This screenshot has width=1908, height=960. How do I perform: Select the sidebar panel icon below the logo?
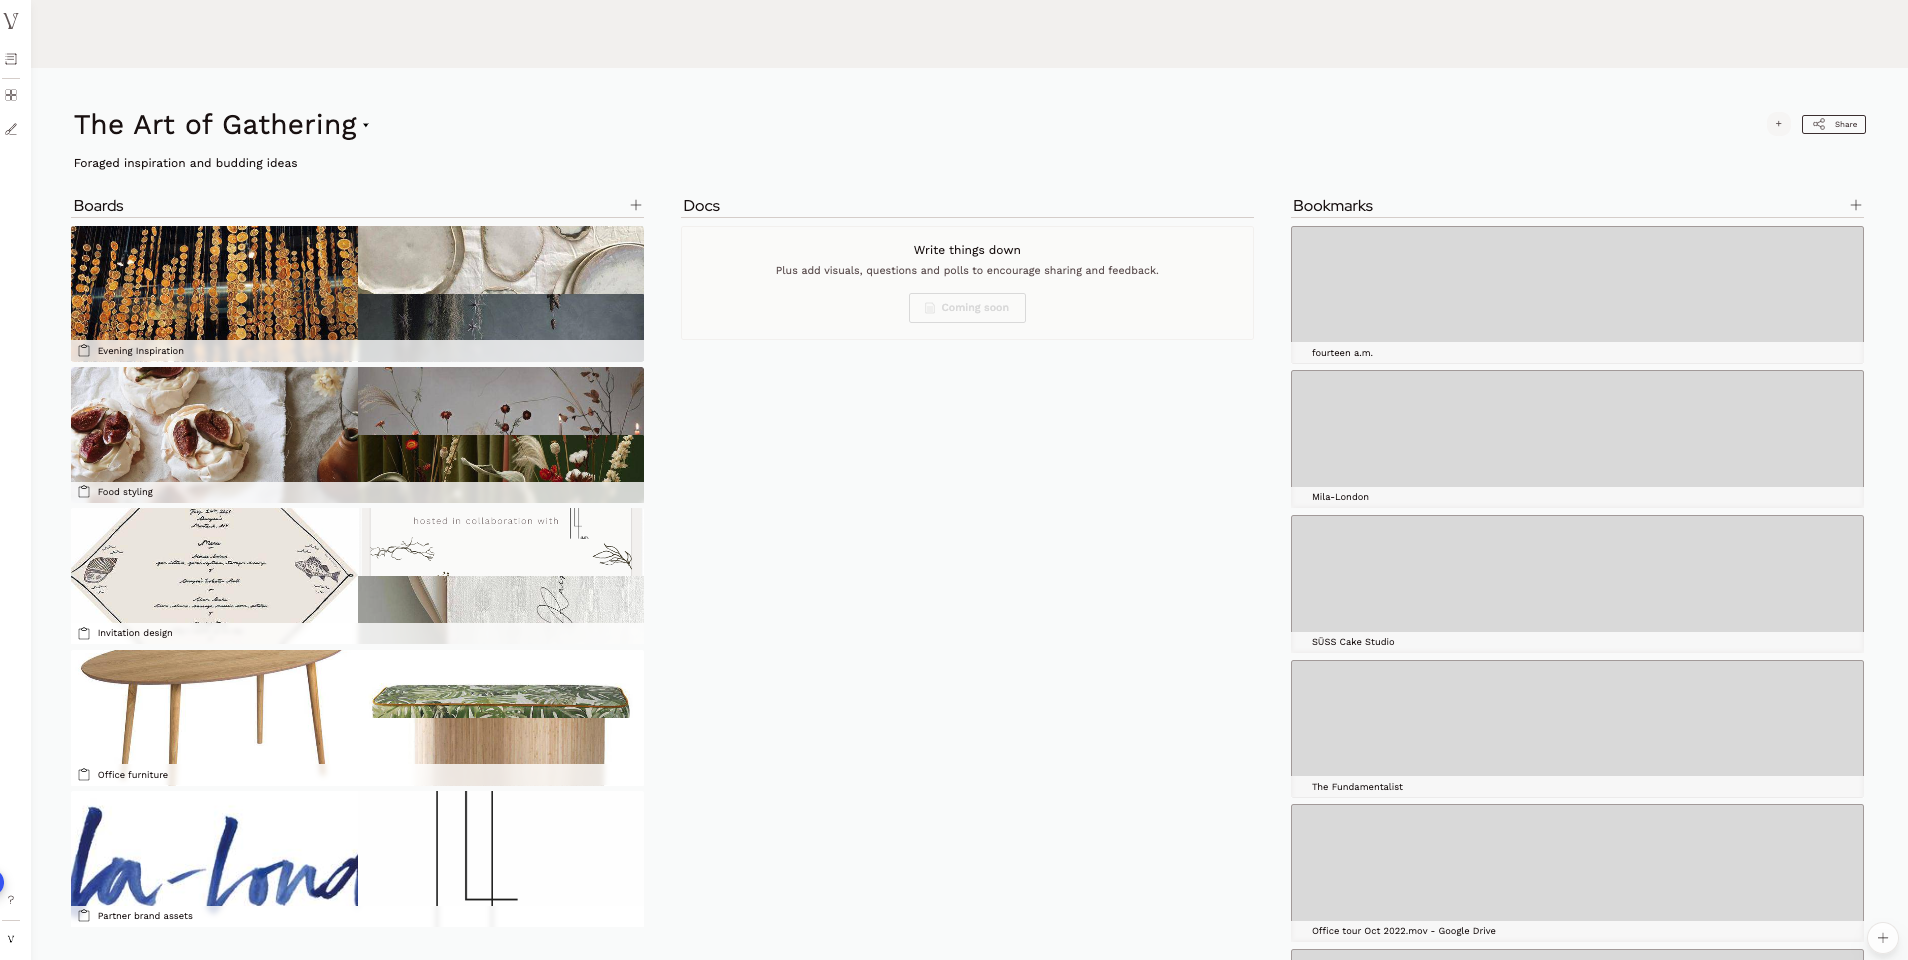[x=12, y=59]
